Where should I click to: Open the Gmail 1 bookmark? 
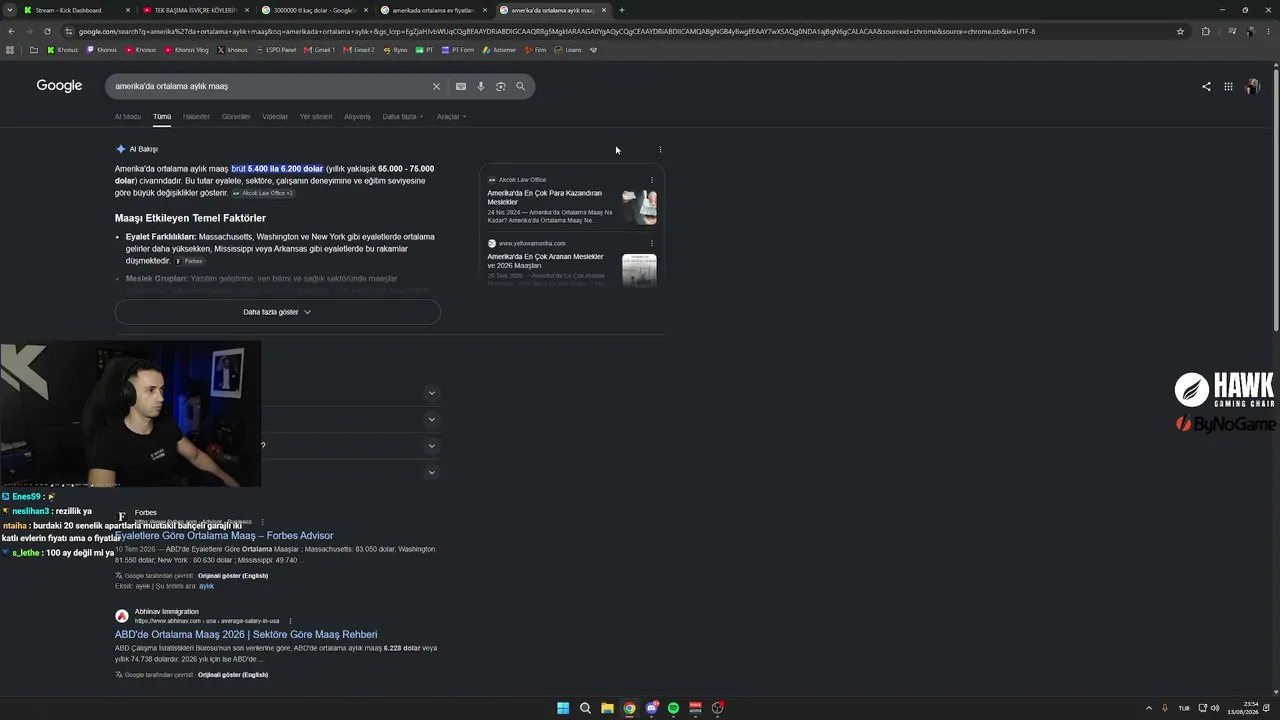pyautogui.click(x=320, y=49)
